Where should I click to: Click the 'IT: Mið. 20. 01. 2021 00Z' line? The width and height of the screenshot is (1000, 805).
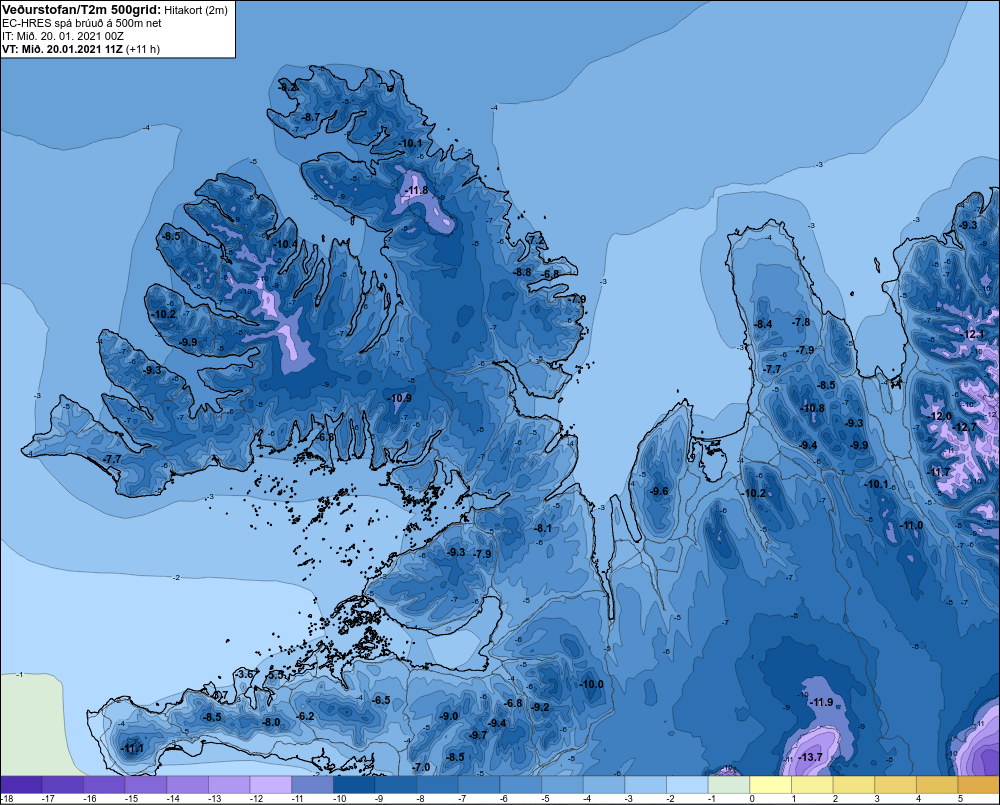[x=62, y=36]
